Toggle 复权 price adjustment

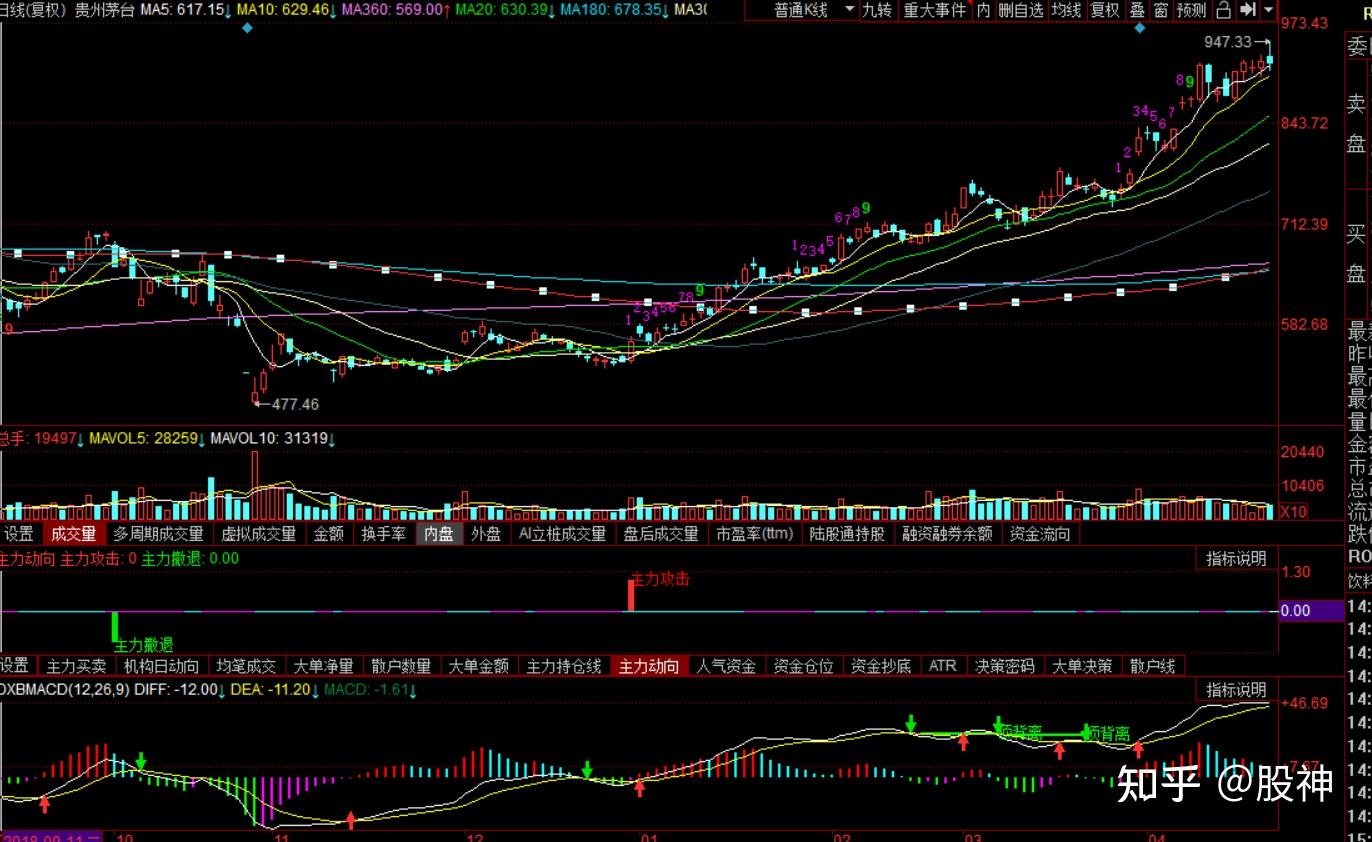pos(1105,10)
